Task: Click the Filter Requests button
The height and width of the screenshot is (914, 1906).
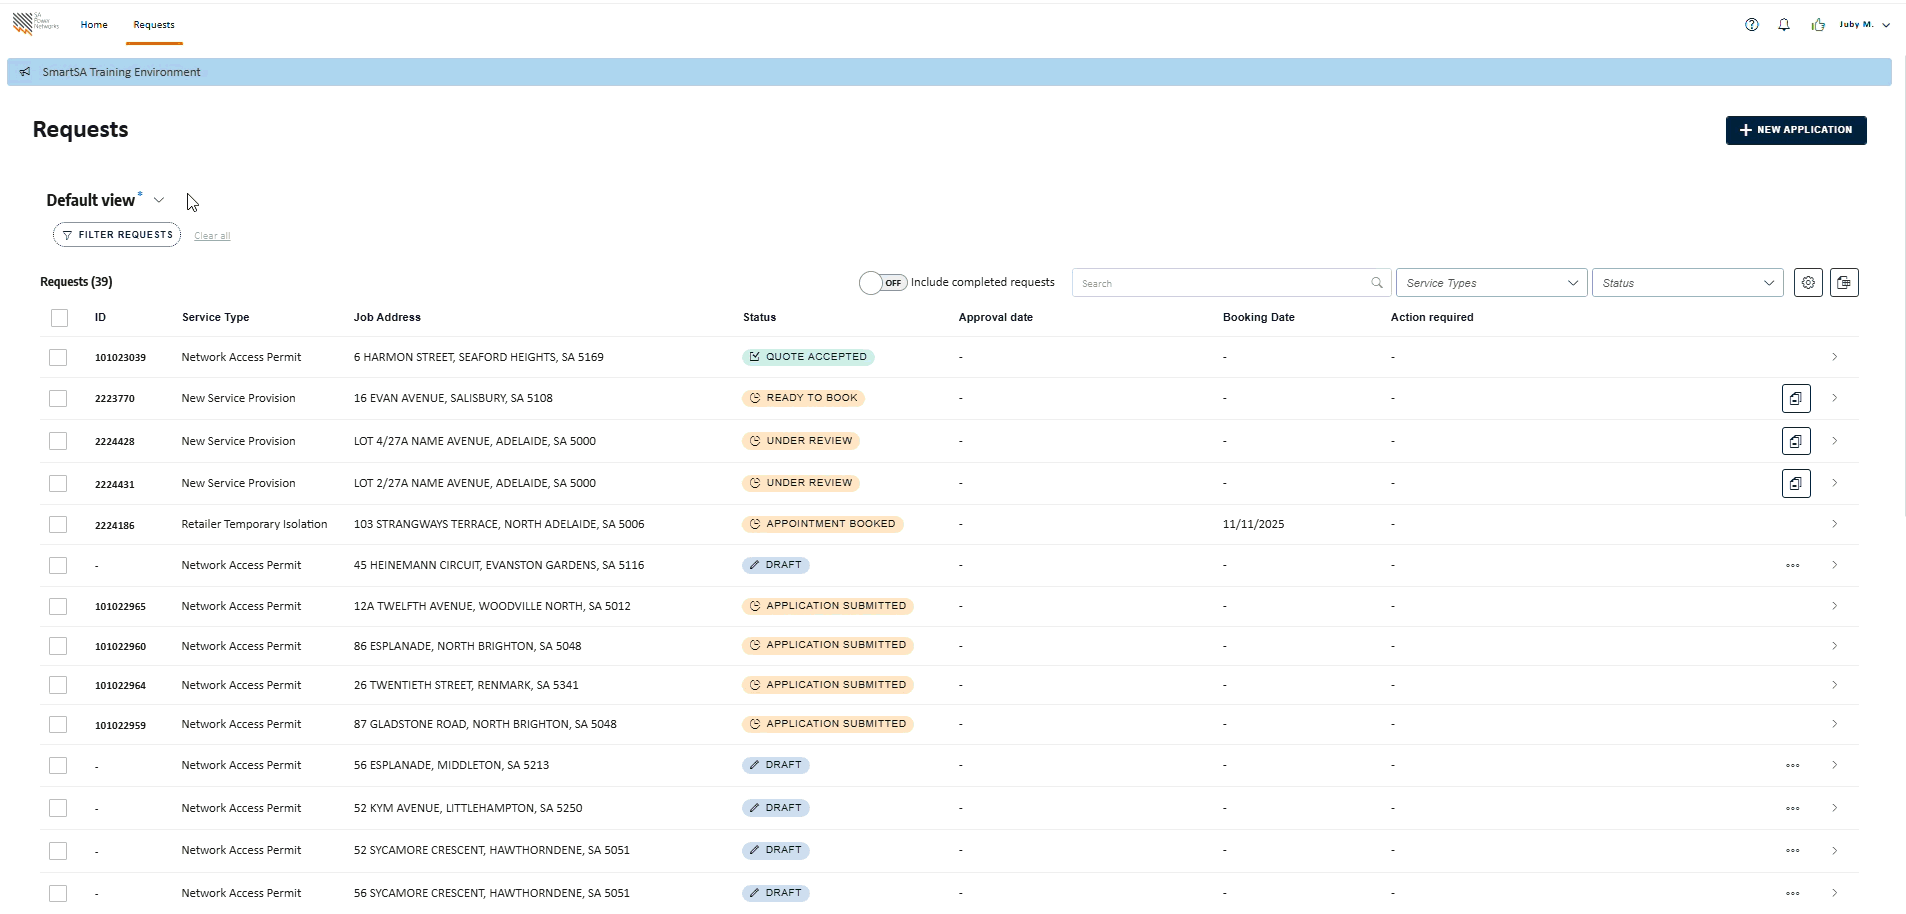Action: [117, 235]
